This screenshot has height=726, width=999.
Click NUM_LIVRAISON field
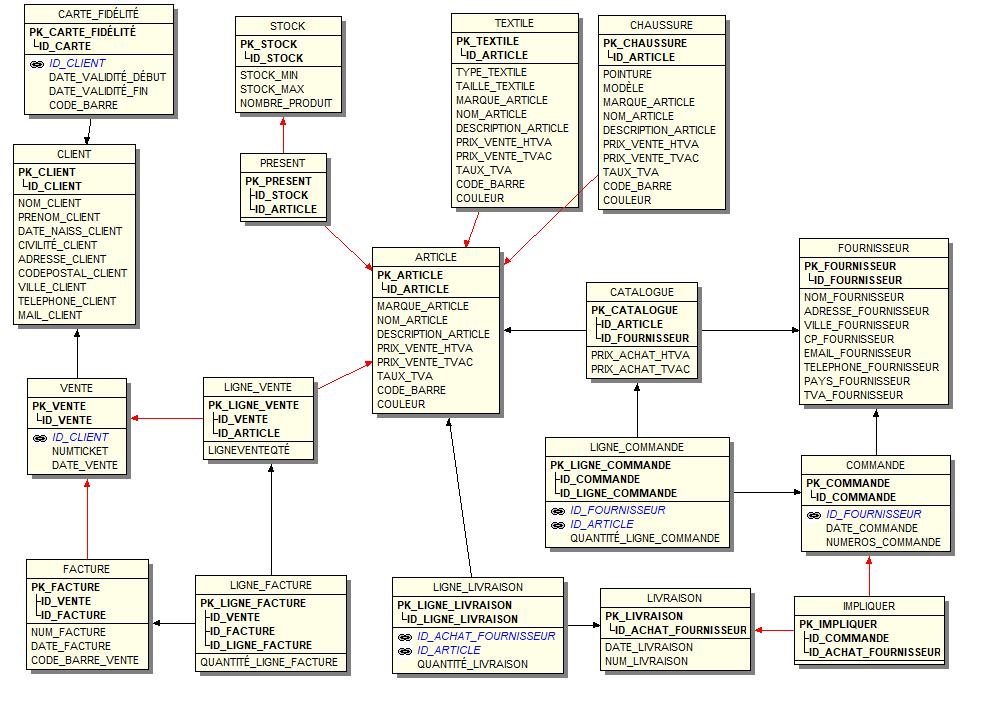click(x=647, y=662)
